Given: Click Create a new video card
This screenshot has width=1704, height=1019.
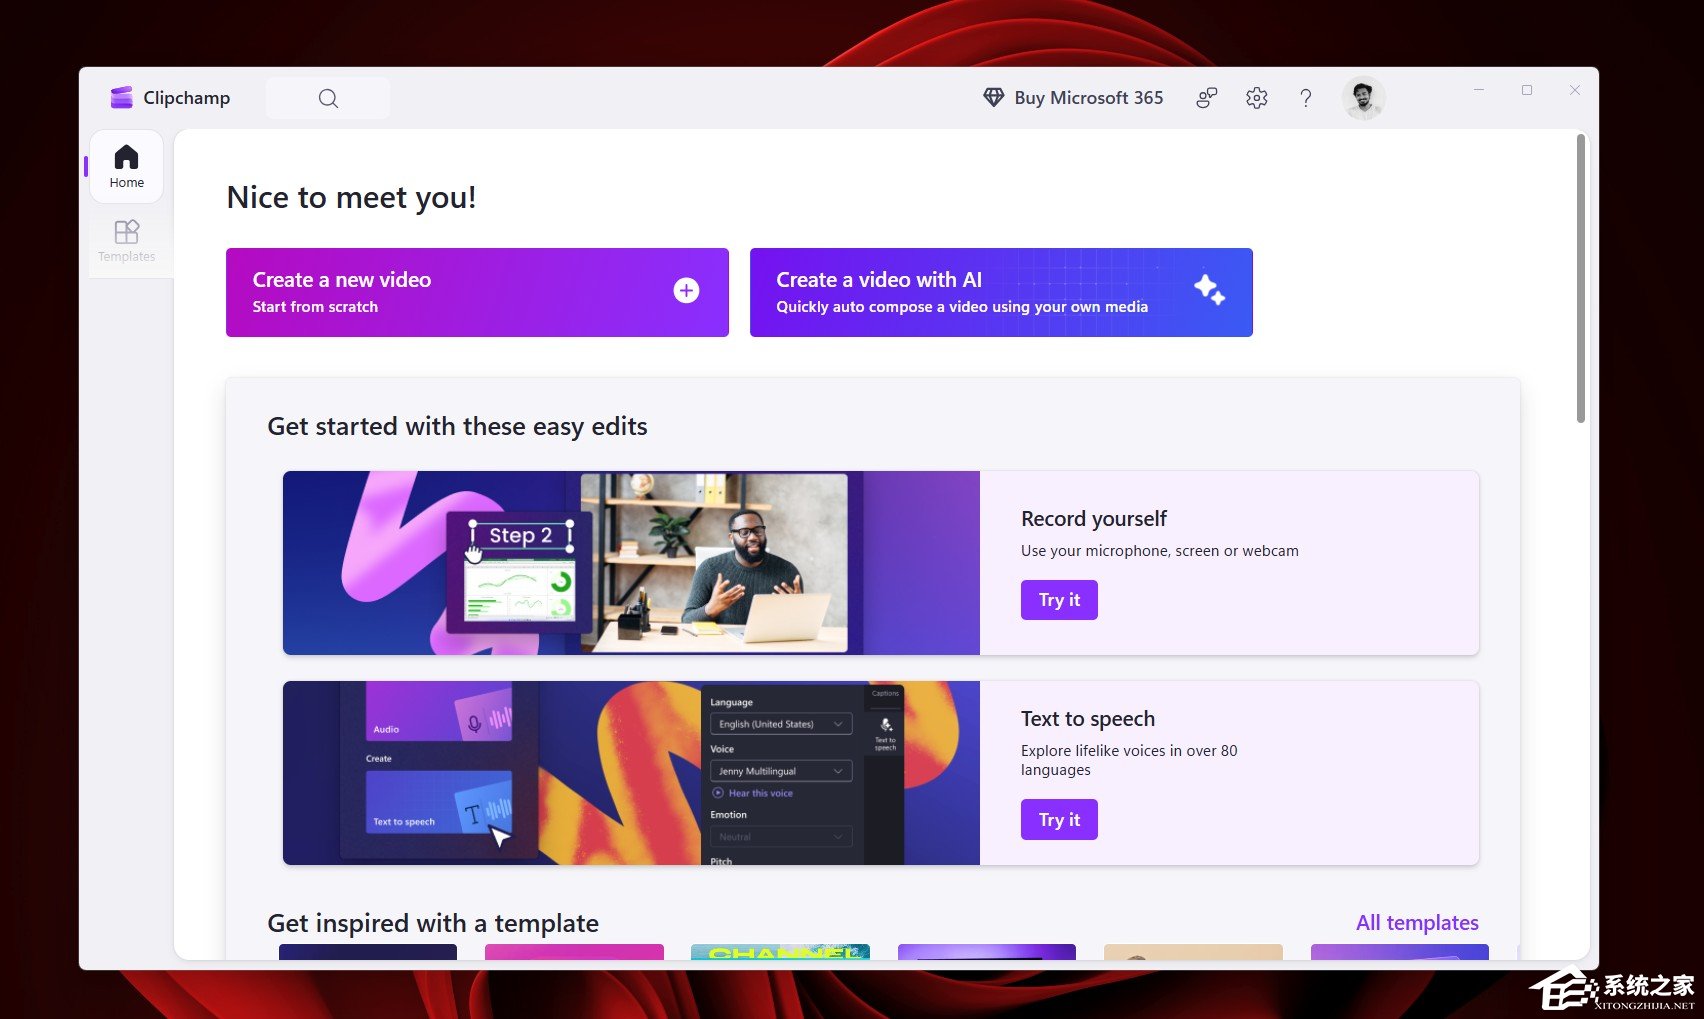Looking at the screenshot, I should tap(477, 292).
